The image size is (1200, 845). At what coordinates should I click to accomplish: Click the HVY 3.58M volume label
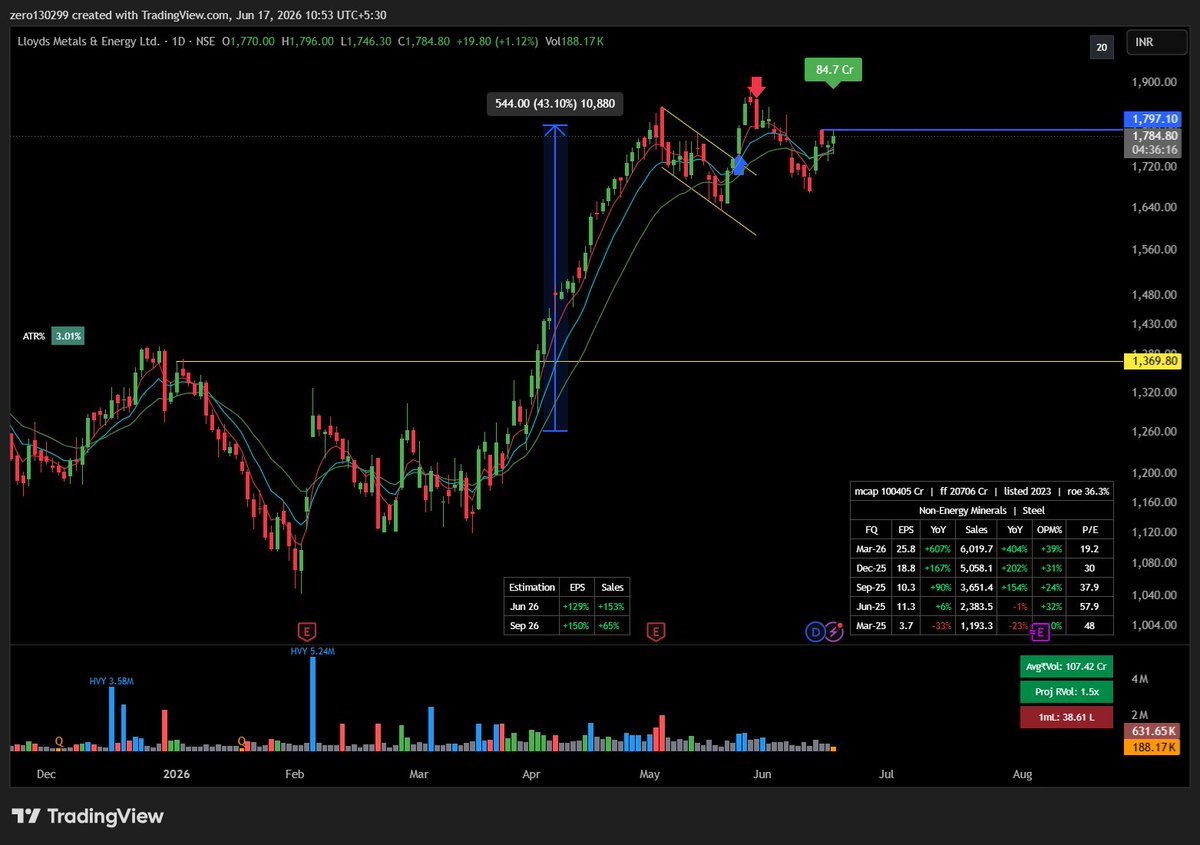tap(110, 681)
